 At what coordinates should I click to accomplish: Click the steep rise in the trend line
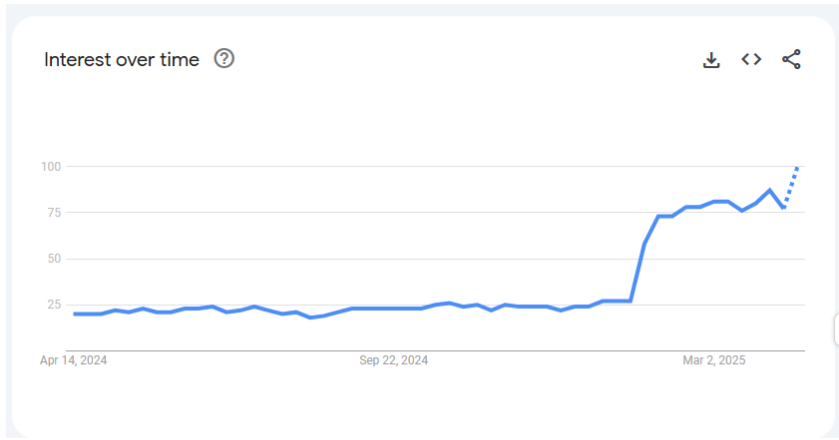pyautogui.click(x=637, y=272)
